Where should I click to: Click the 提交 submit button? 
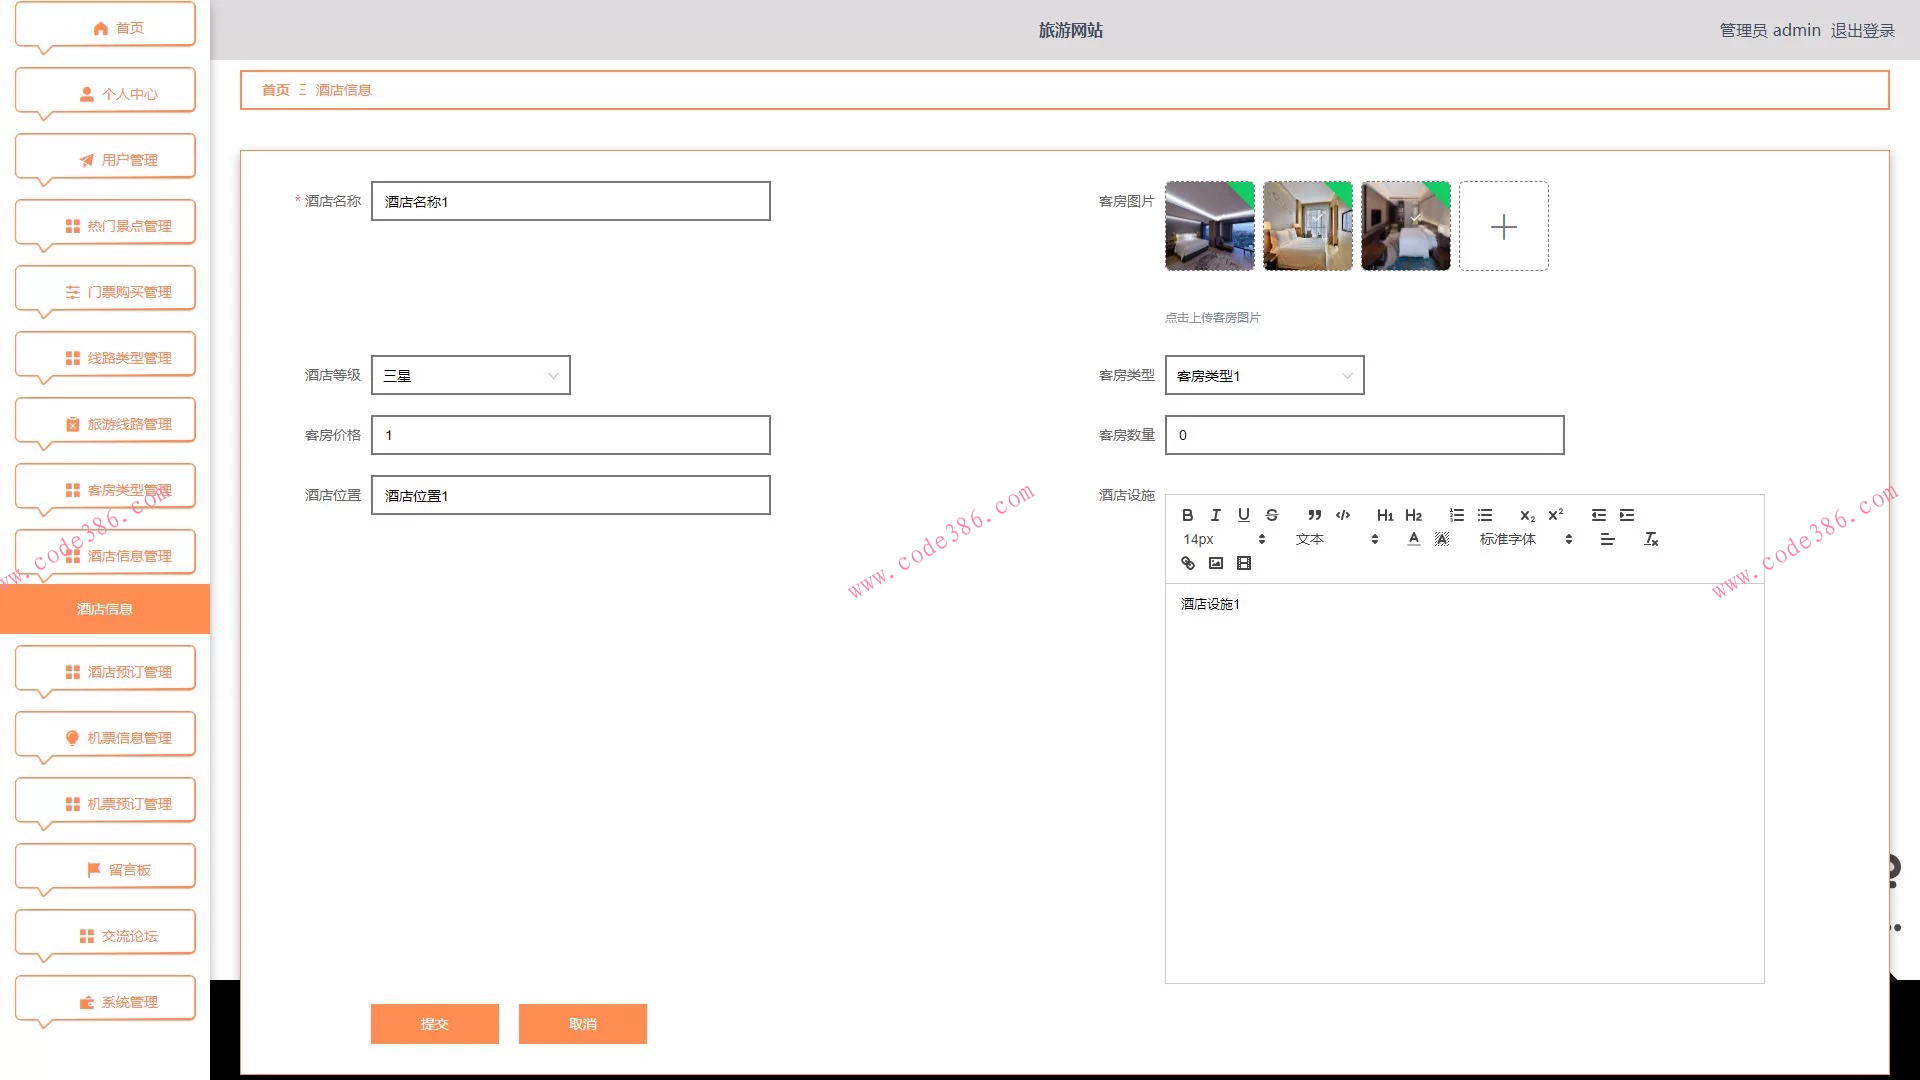click(434, 1024)
